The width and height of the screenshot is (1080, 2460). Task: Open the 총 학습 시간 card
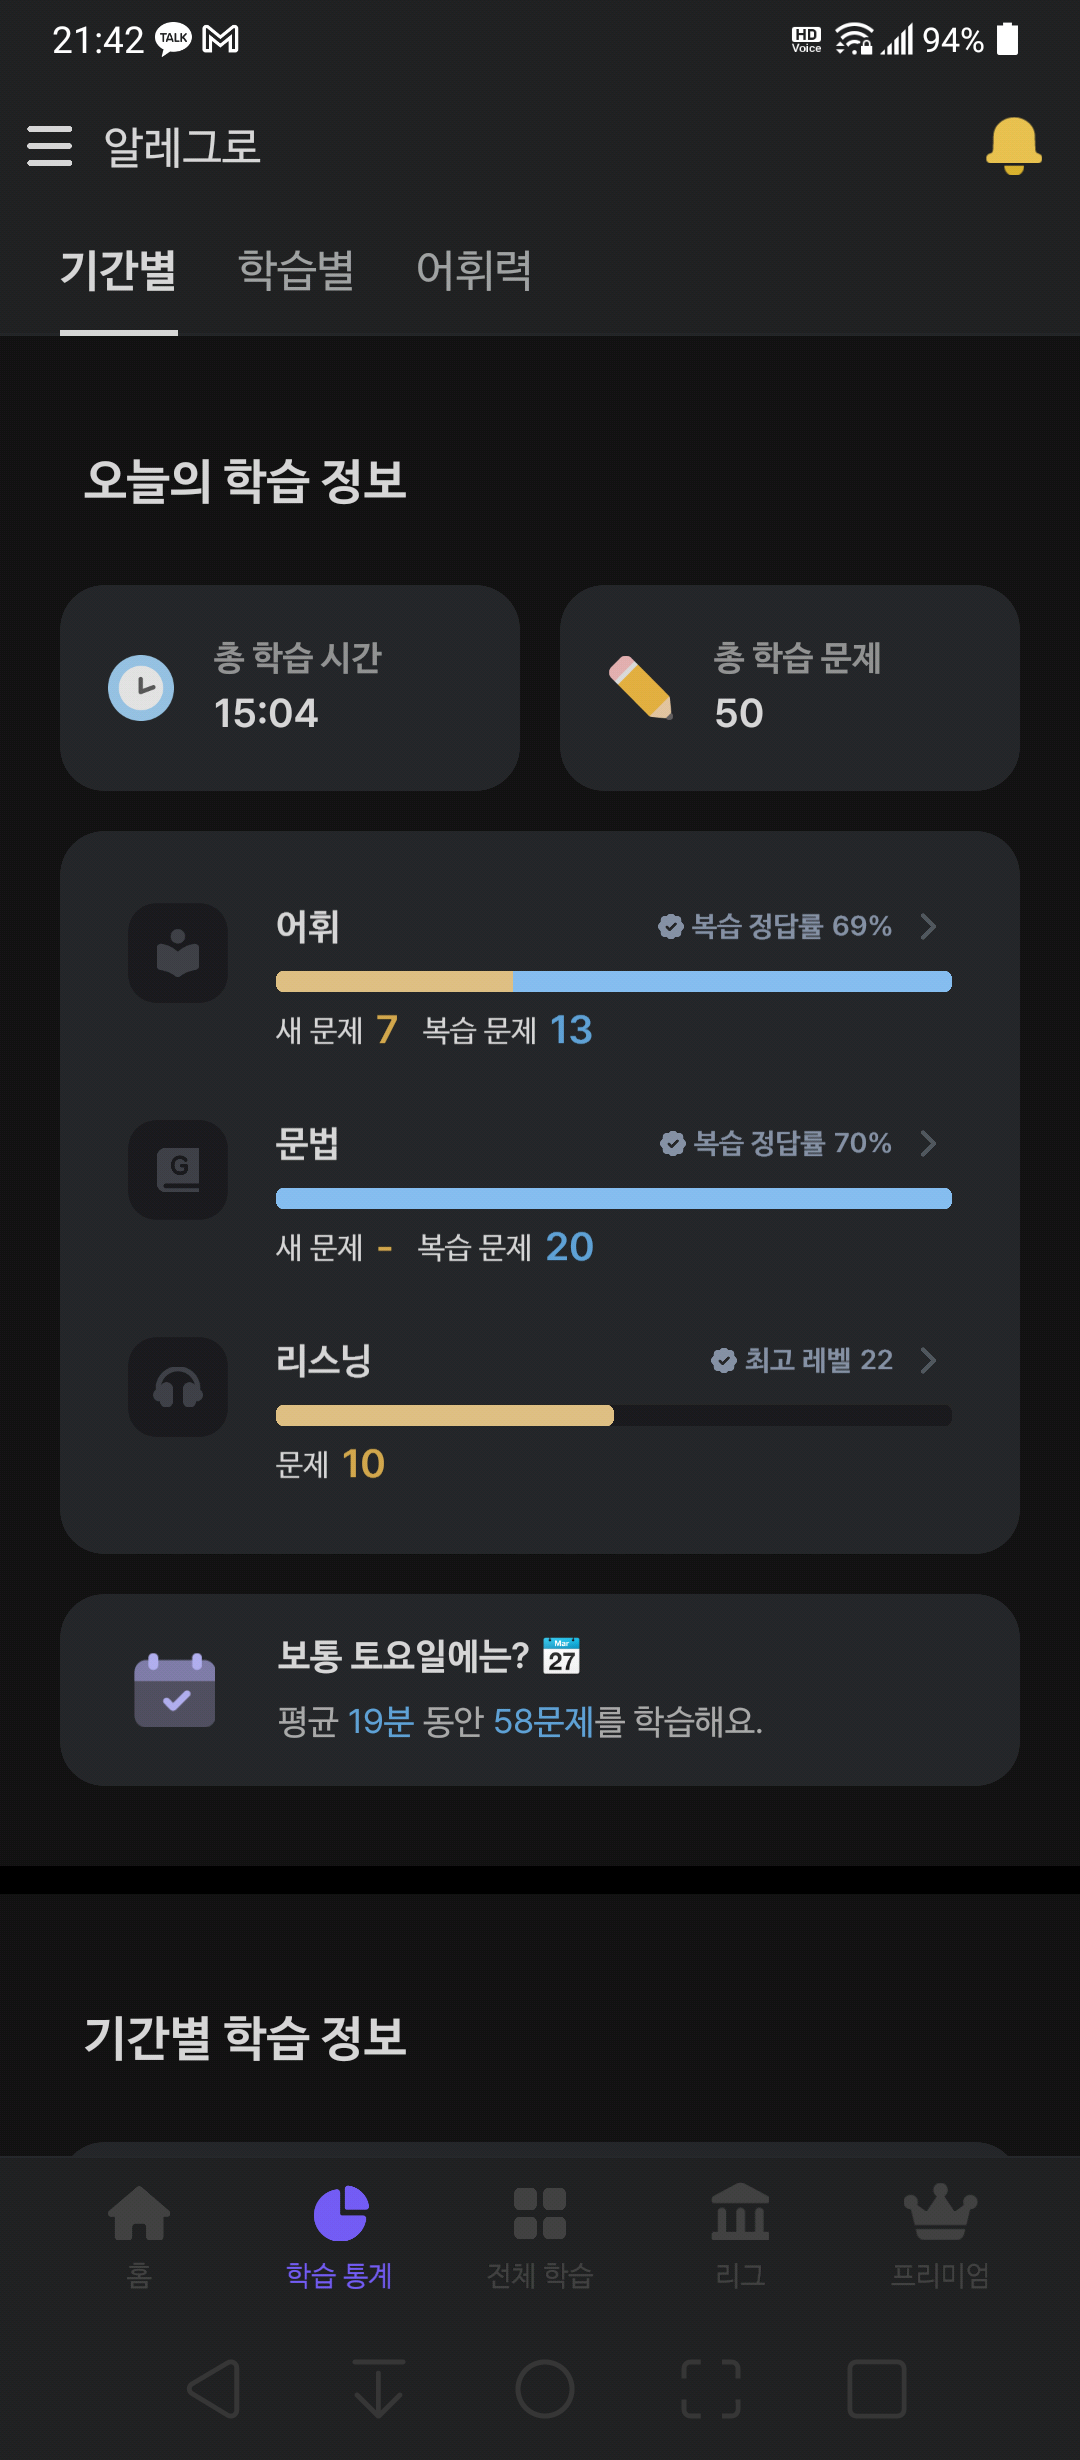click(290, 688)
